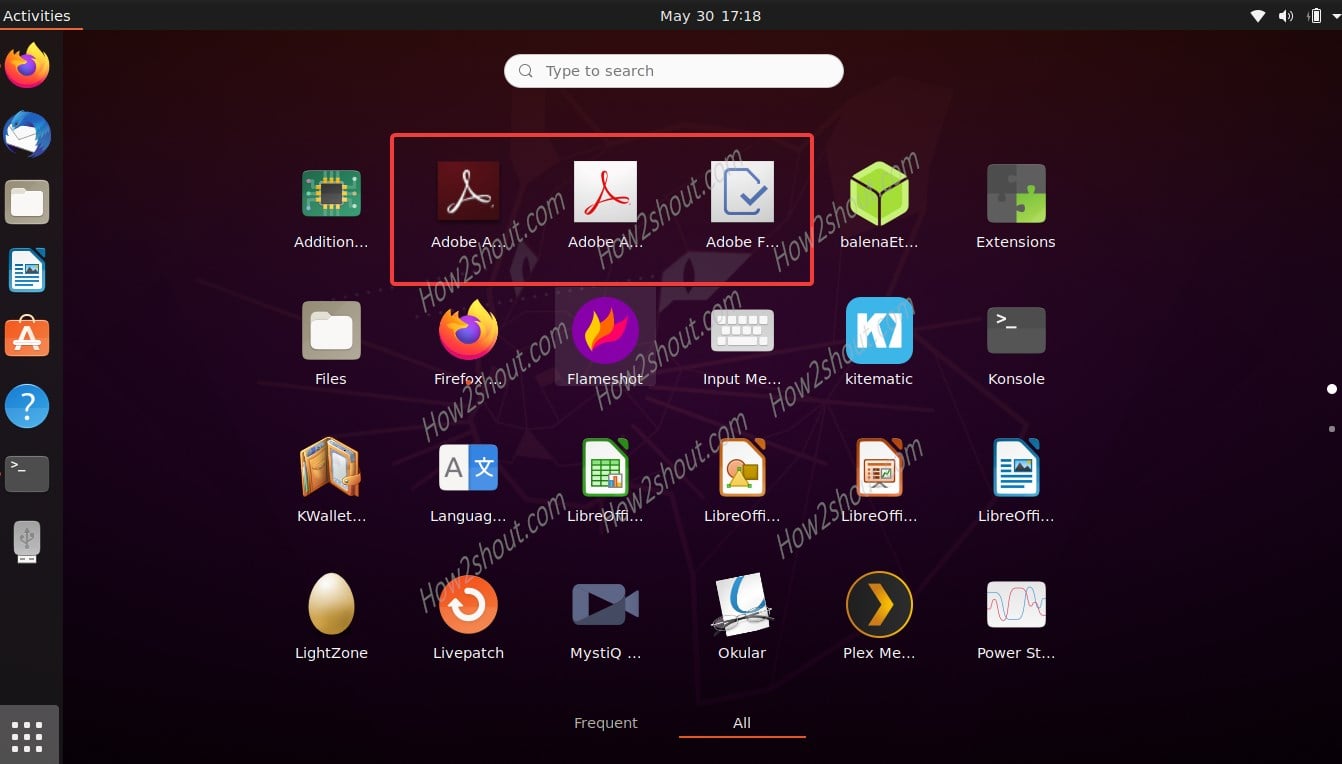The image size is (1342, 764).
Task: Start the LightZone photo editor
Action: point(331,604)
